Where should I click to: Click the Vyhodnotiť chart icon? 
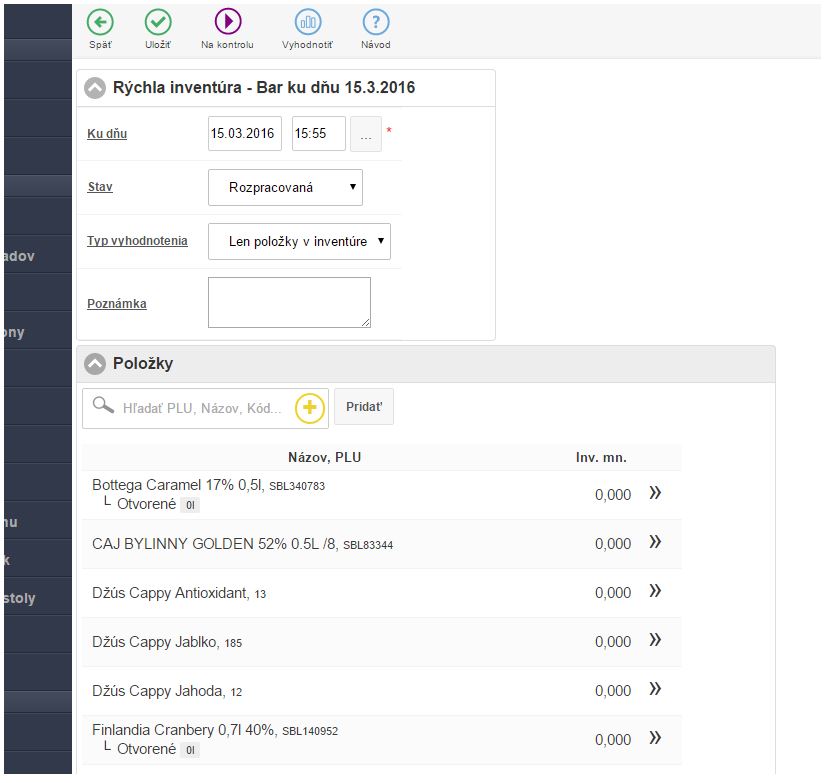click(307, 22)
